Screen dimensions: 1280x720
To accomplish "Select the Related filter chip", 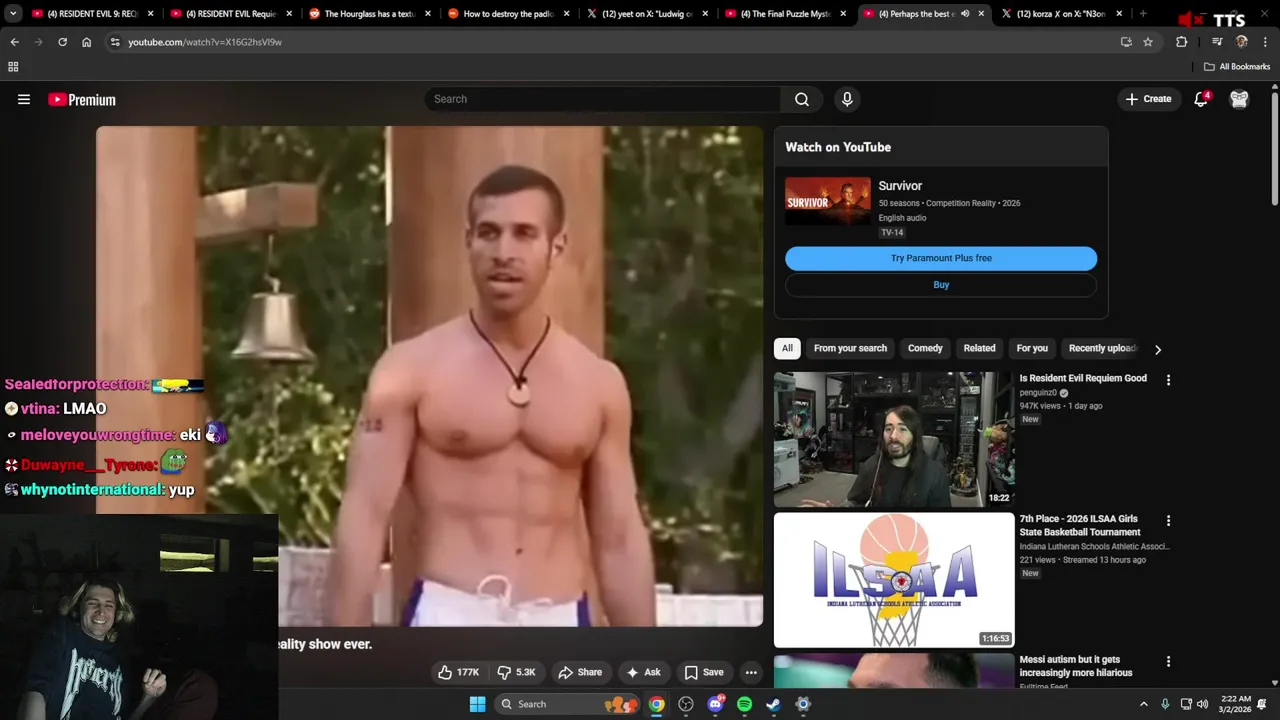I will click(x=979, y=348).
